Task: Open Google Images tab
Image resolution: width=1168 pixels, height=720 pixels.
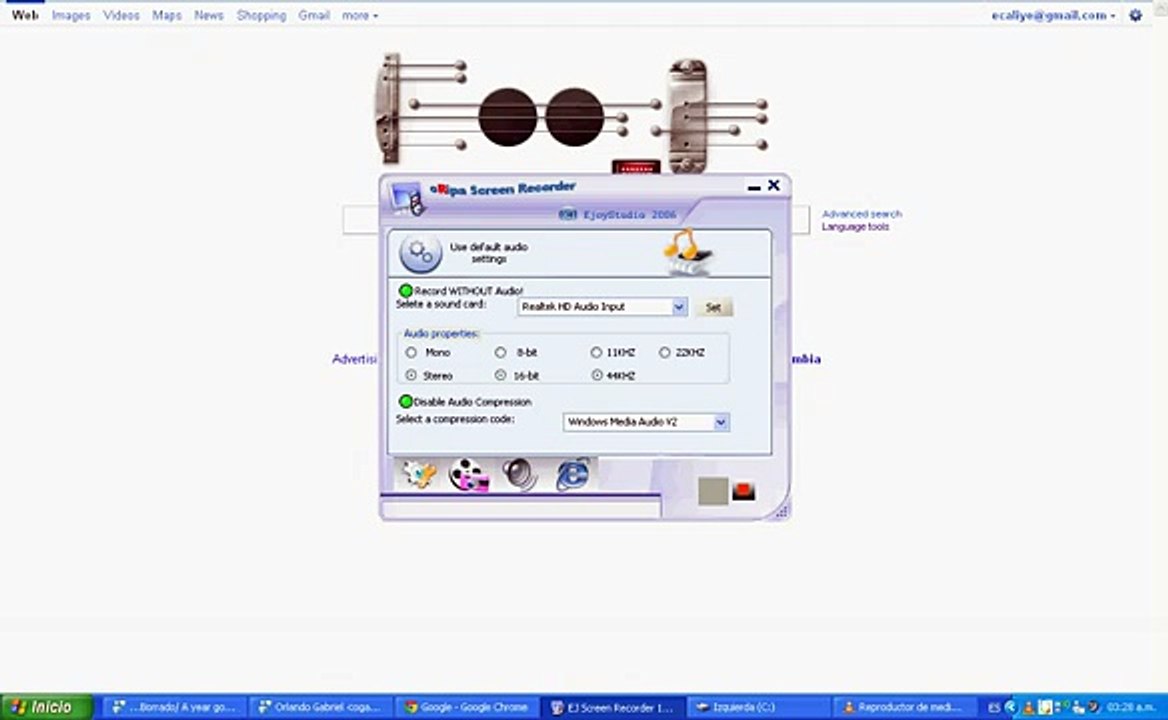Action: 71,15
